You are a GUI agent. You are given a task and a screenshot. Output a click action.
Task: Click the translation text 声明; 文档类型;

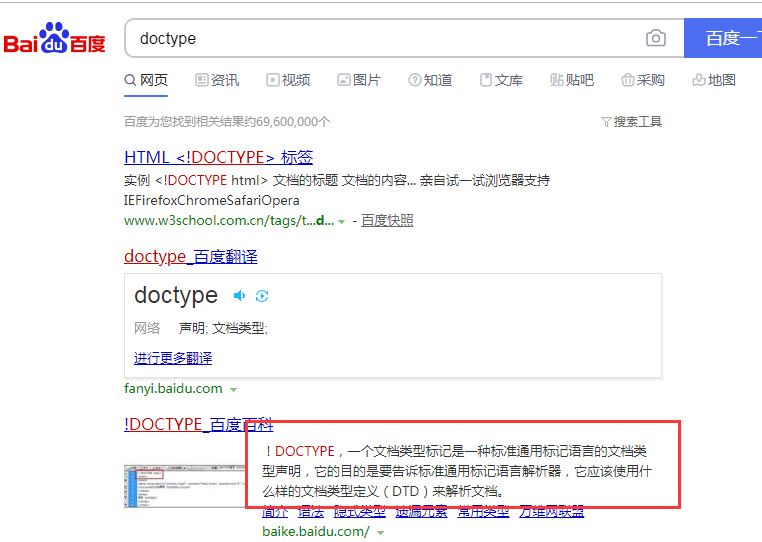pyautogui.click(x=223, y=328)
